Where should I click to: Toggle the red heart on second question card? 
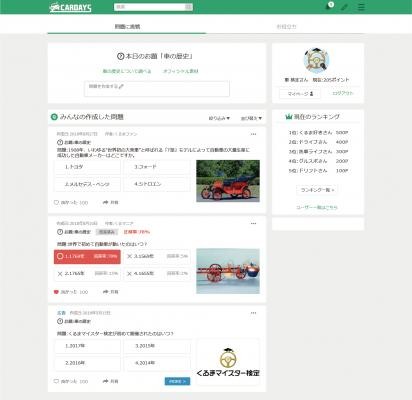click(56, 292)
